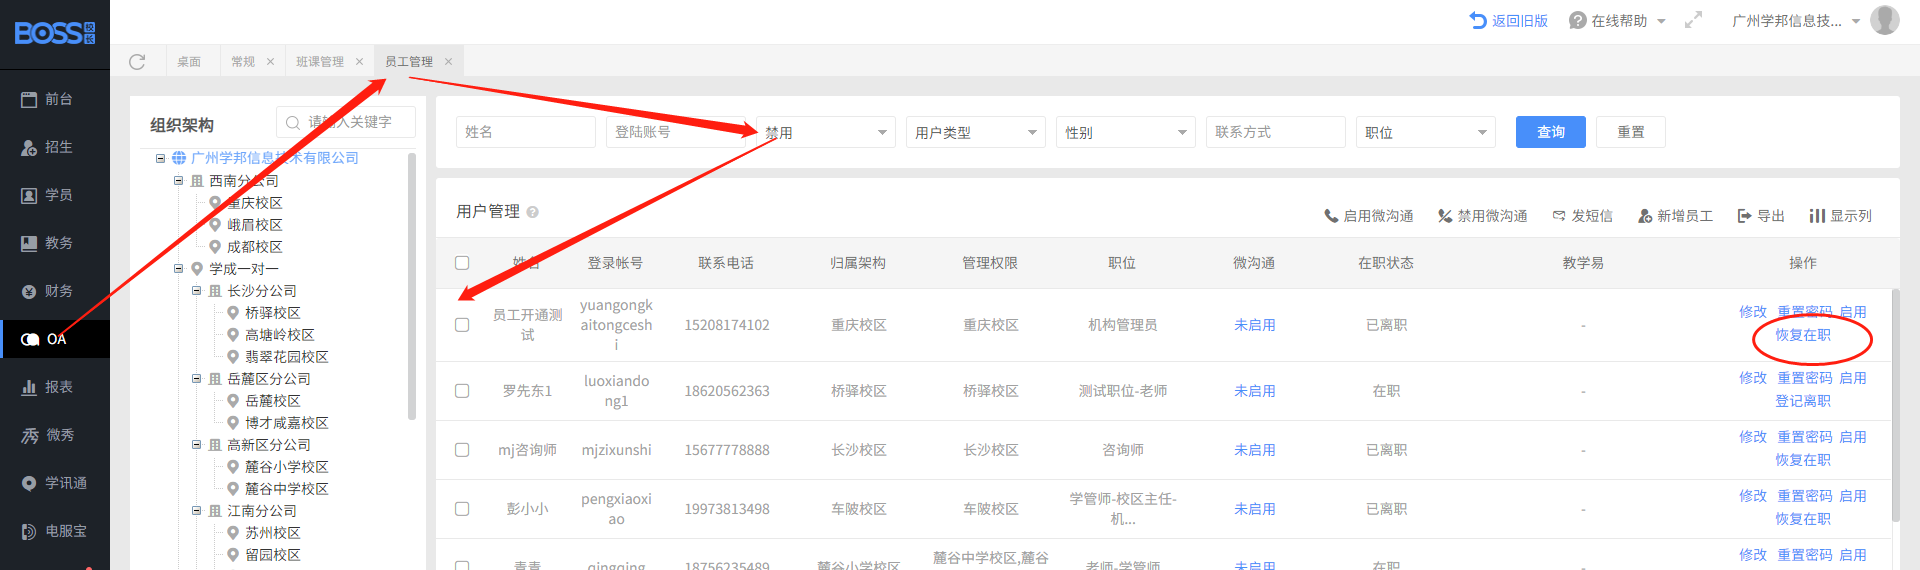This screenshot has width=1920, height=570.
Task: Select 桥驿校区 in the organization tree
Action: tap(273, 313)
